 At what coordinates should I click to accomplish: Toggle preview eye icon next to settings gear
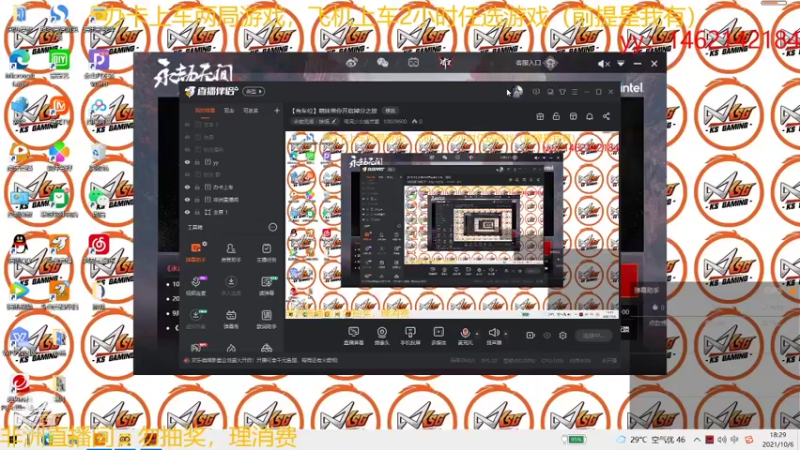(x=547, y=335)
